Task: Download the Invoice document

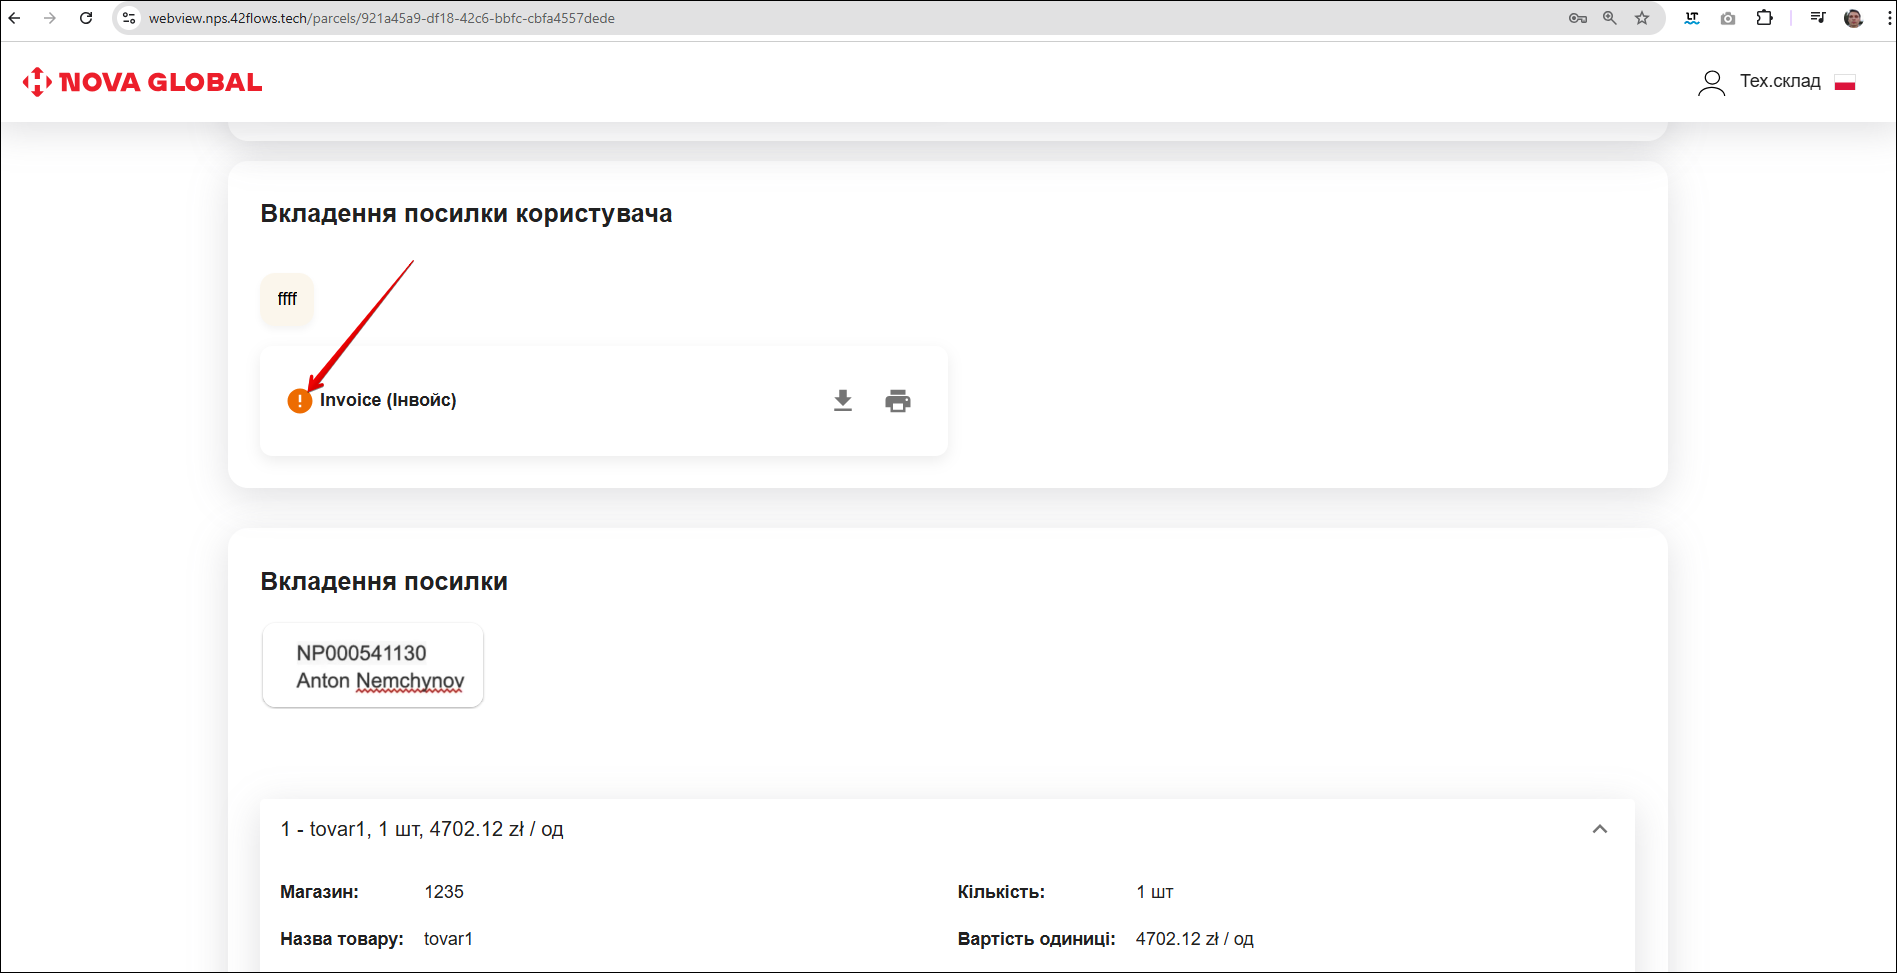Action: tap(843, 401)
